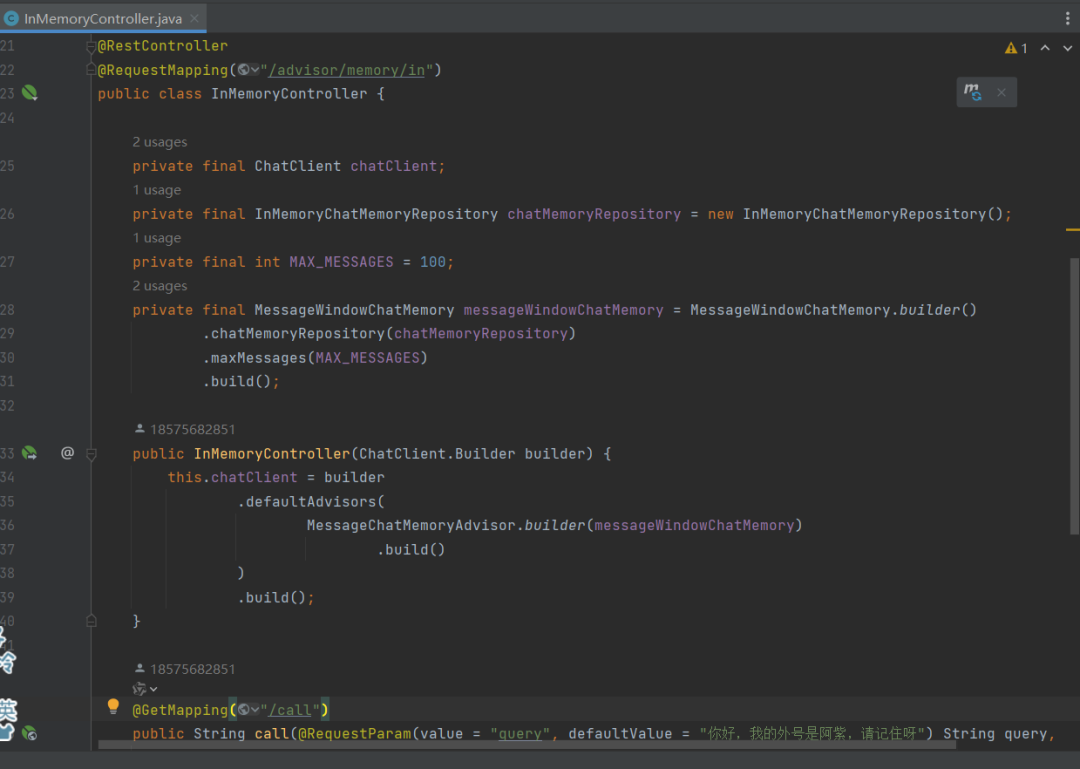Image resolution: width=1080 pixels, height=769 pixels.
Task: Click the editor horizontal scrollbar thumb
Action: tap(527, 745)
